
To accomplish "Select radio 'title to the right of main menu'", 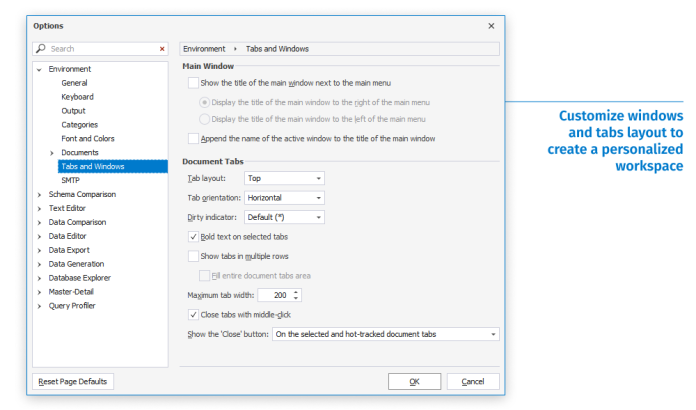I will click(x=204, y=102).
